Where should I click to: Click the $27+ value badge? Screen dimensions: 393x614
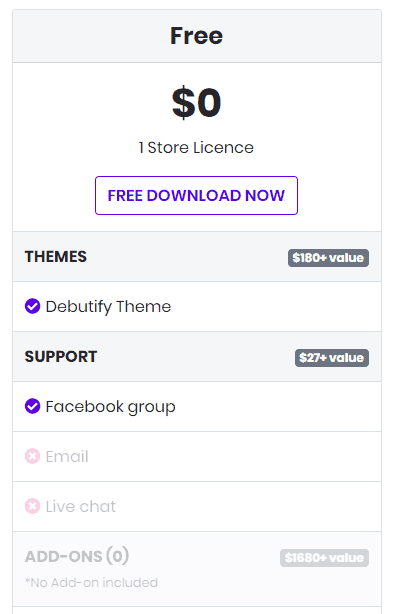point(332,358)
